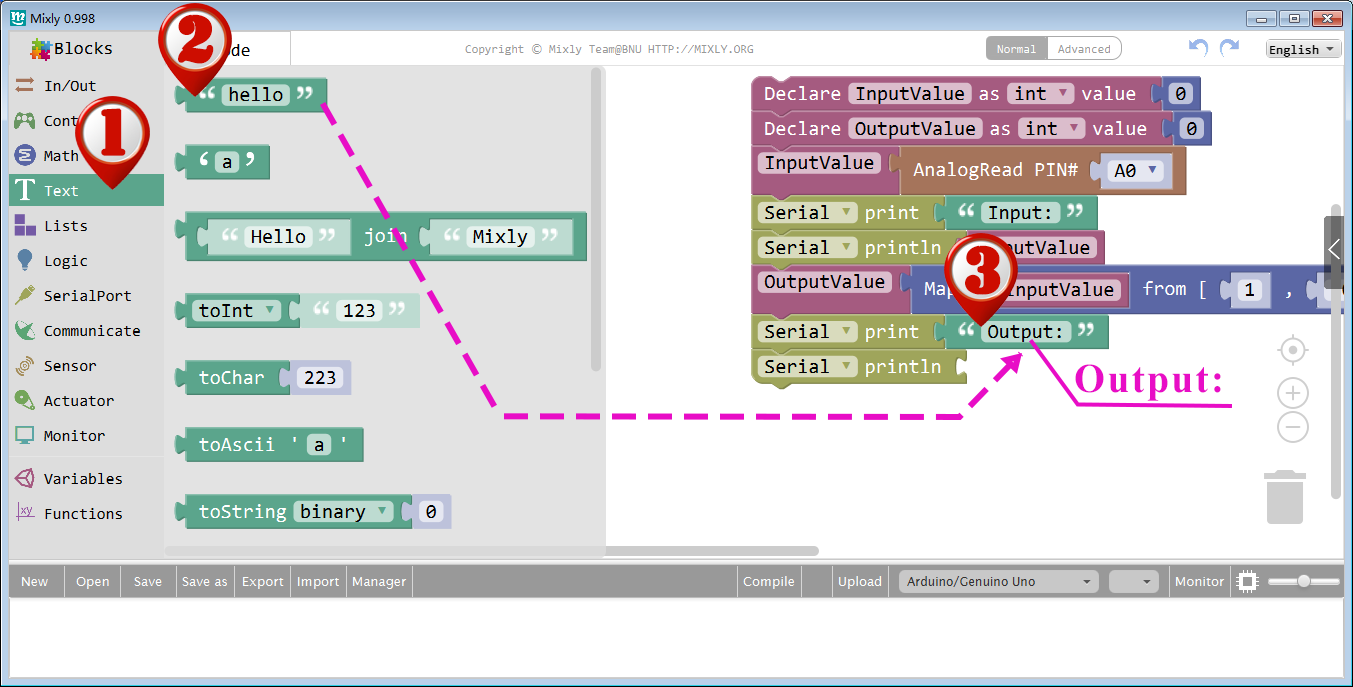This screenshot has height=687, width=1353.
Task: Click the OutputValue name in Declare block
Action: pos(914,129)
